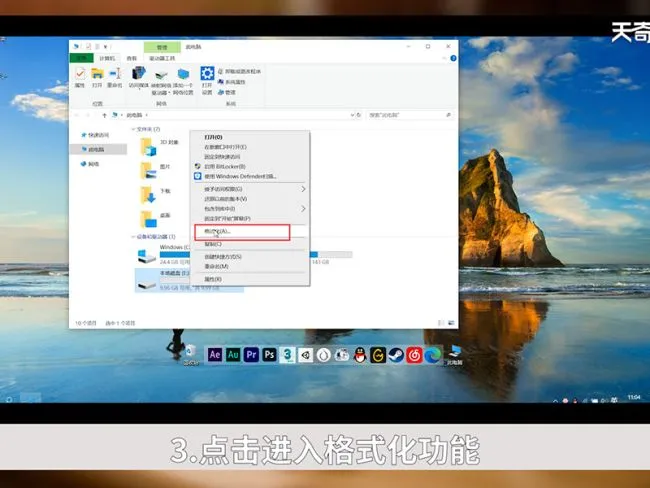Open Microsoft Edge from the dock

pyautogui.click(x=433, y=355)
